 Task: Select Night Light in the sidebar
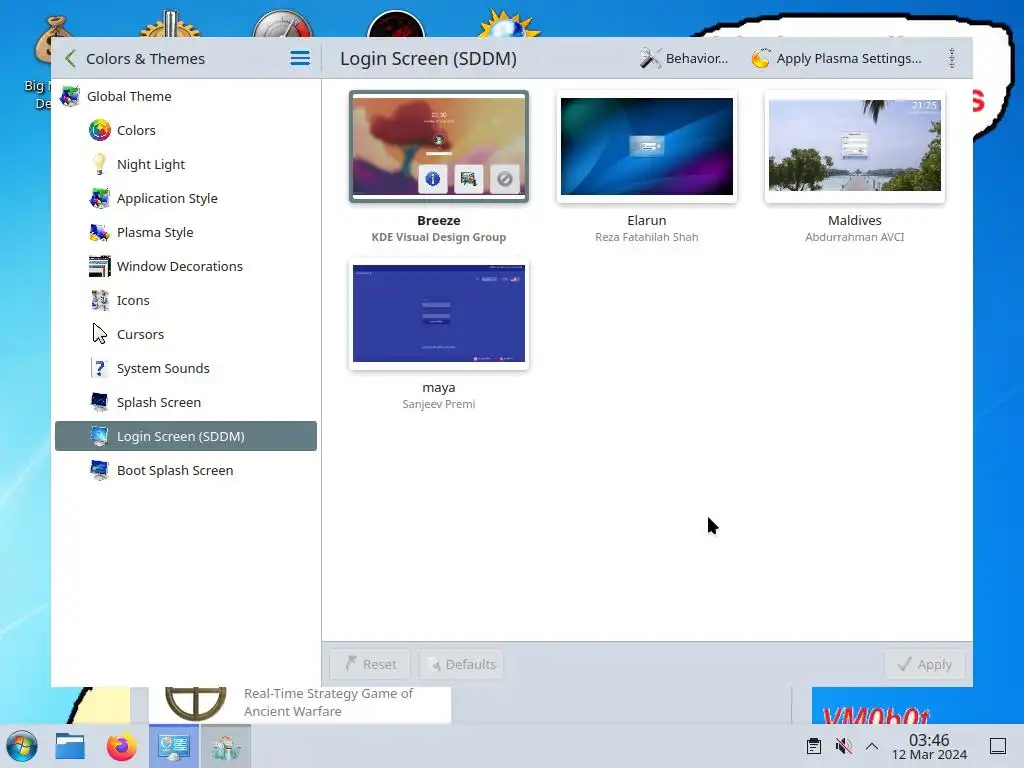[185, 165]
